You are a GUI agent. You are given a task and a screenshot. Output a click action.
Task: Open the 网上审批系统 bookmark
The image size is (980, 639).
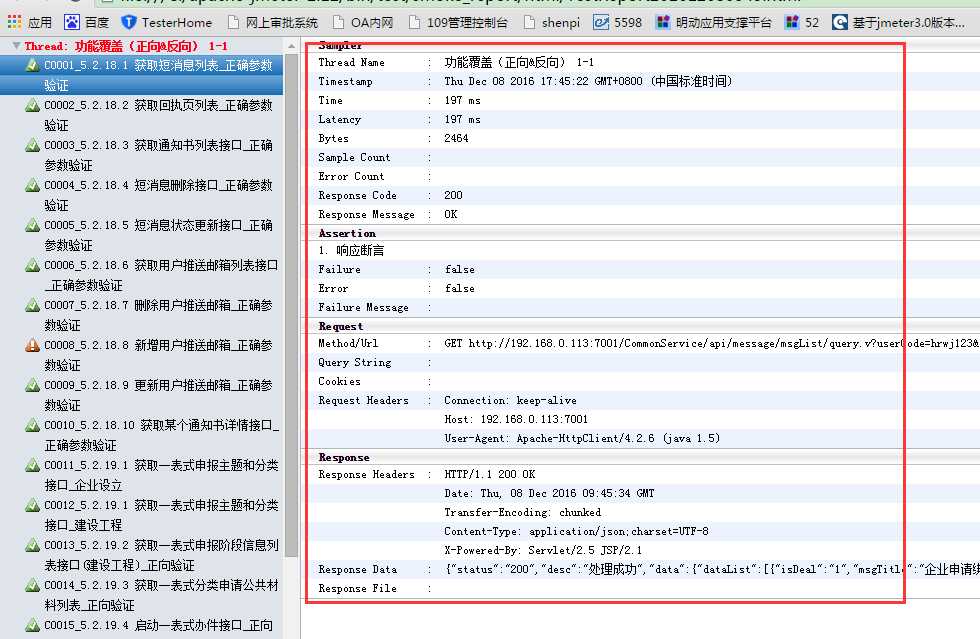[273, 23]
